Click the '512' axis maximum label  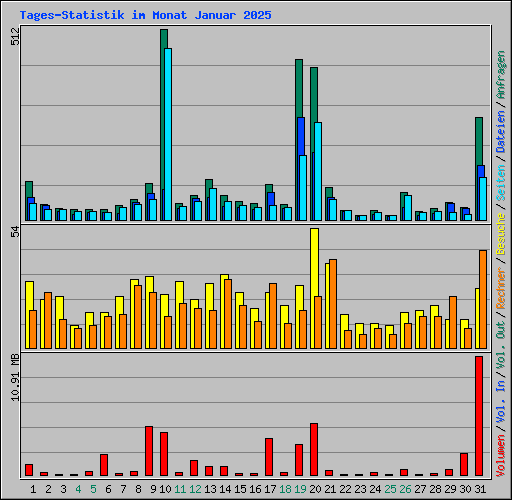pos(15,36)
